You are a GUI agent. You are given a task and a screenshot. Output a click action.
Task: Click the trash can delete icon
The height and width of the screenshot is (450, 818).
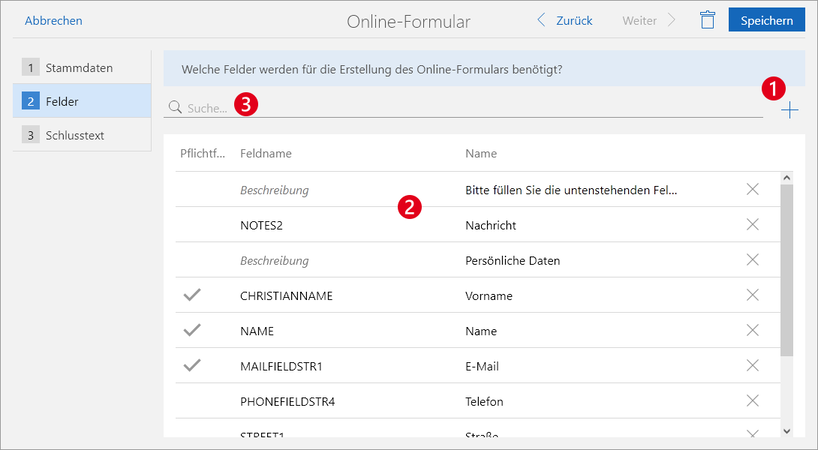707,20
